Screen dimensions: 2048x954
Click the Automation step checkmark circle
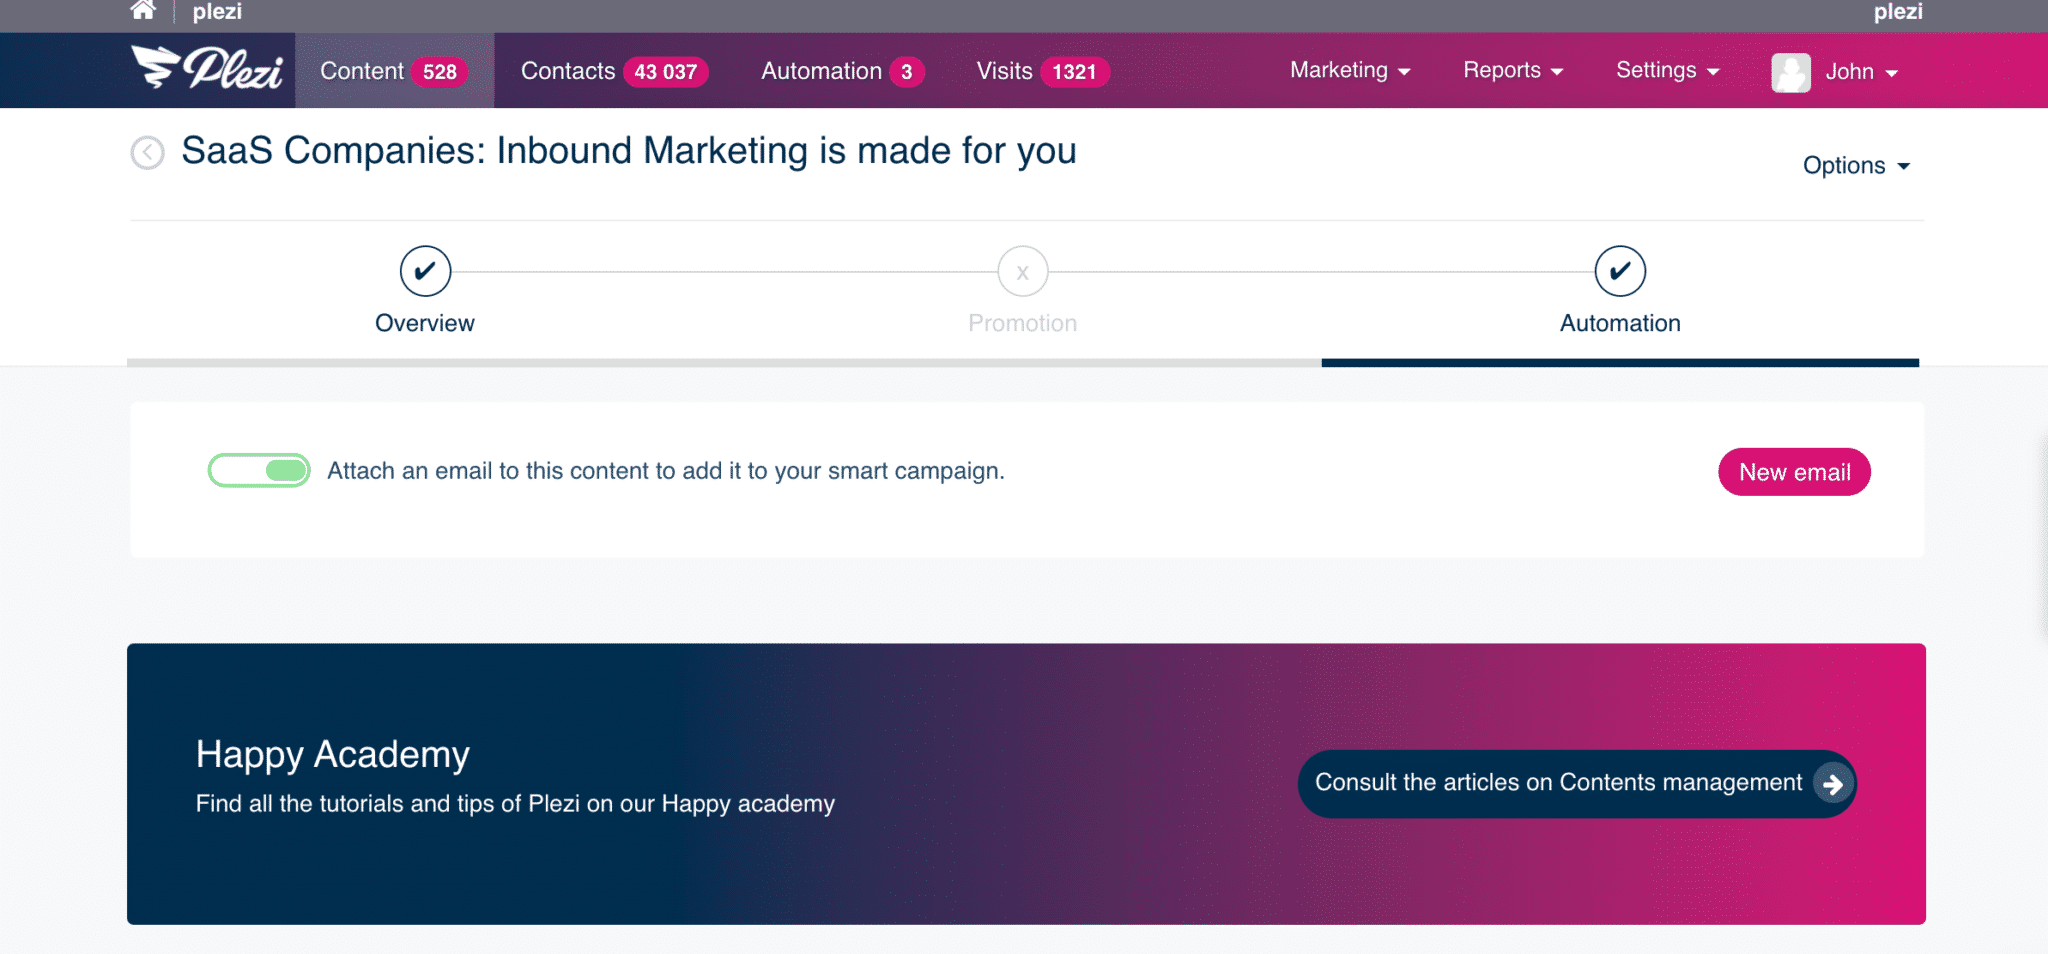click(1620, 271)
